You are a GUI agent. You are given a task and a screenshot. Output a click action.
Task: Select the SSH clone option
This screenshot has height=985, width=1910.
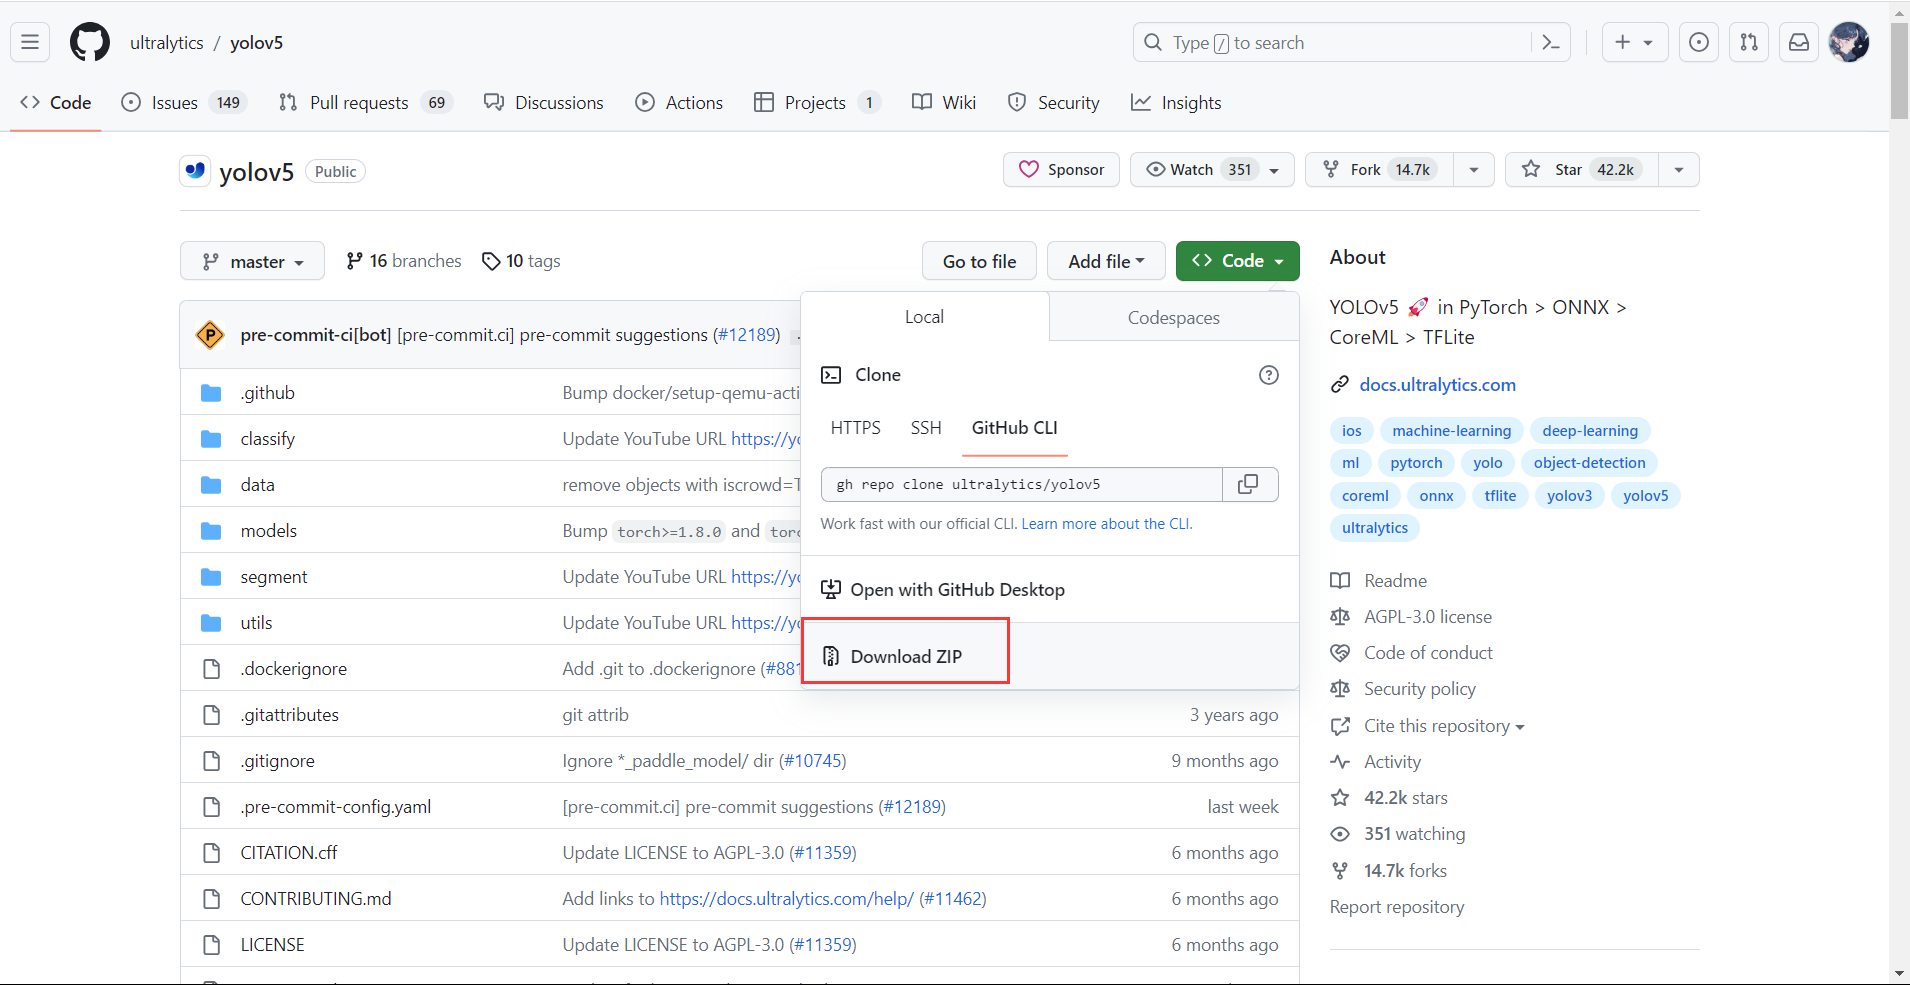(x=926, y=427)
